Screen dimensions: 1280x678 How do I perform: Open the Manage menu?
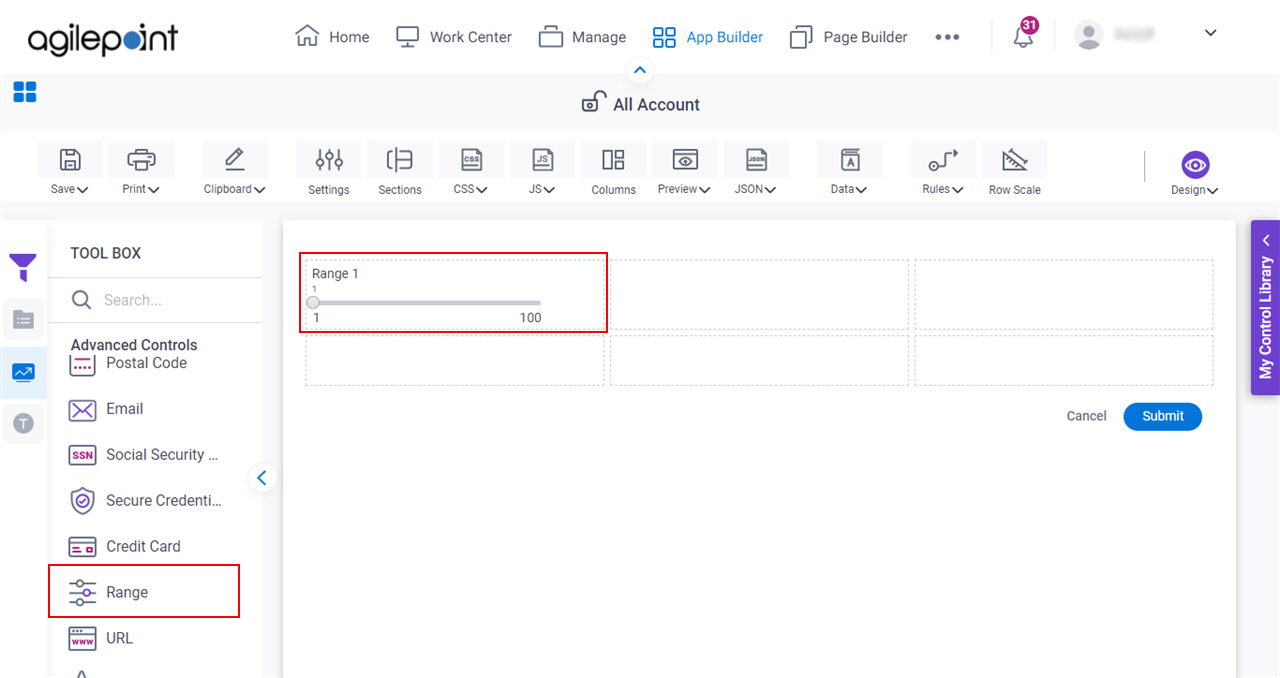click(583, 37)
